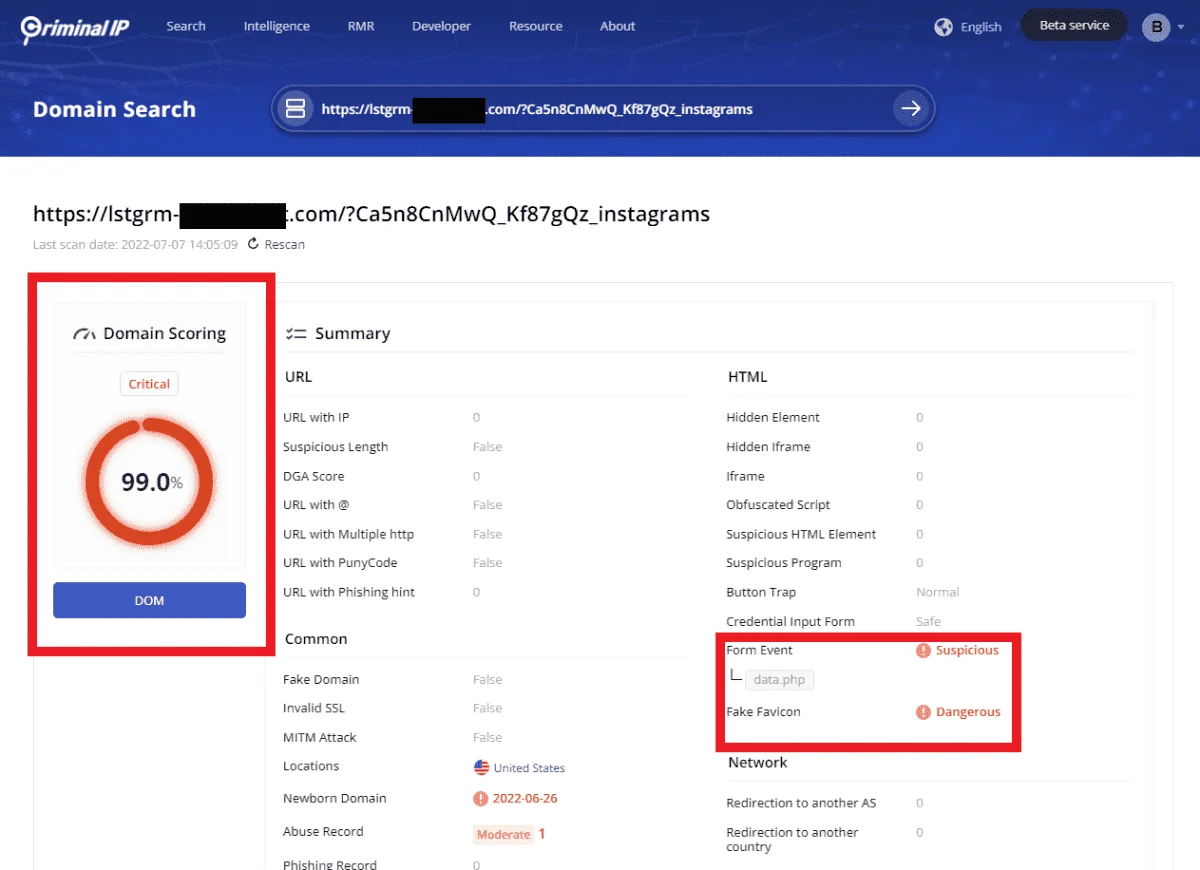
Task: Click the URL with Phishing hint row label
Action: pyautogui.click(x=349, y=592)
